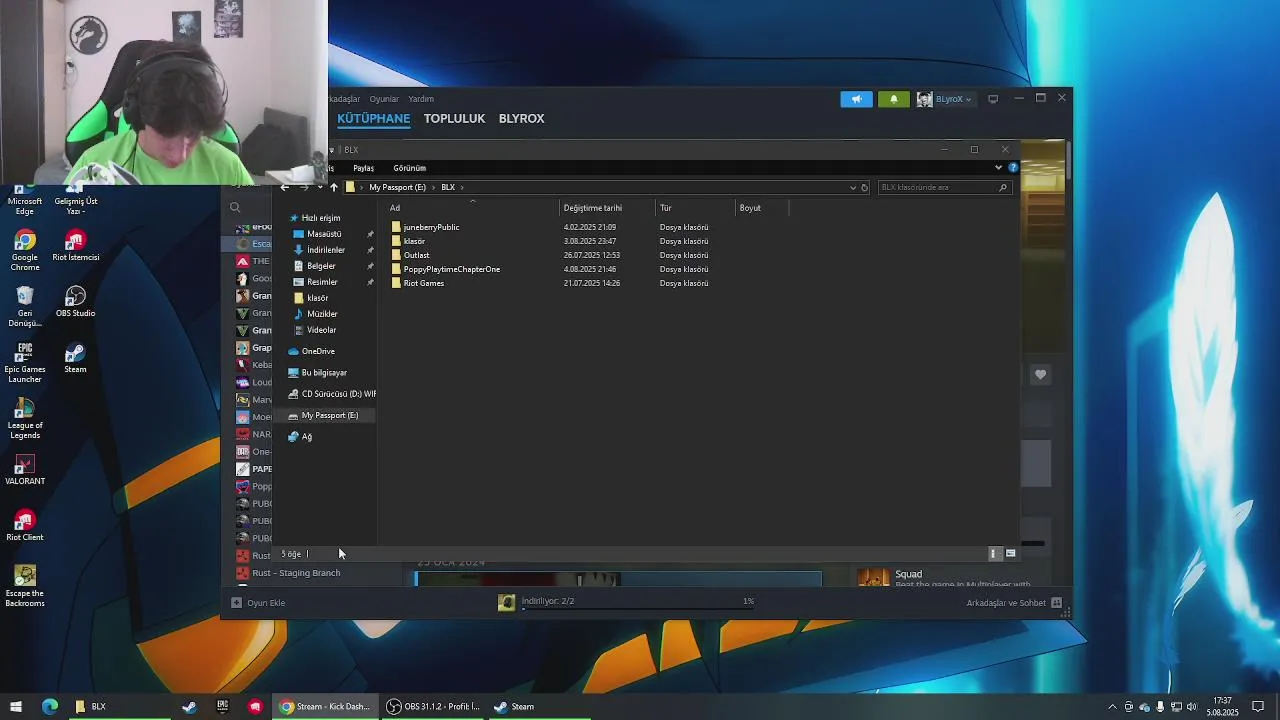
Task: Open League of Legends desktop icon
Action: pyautogui.click(x=25, y=419)
